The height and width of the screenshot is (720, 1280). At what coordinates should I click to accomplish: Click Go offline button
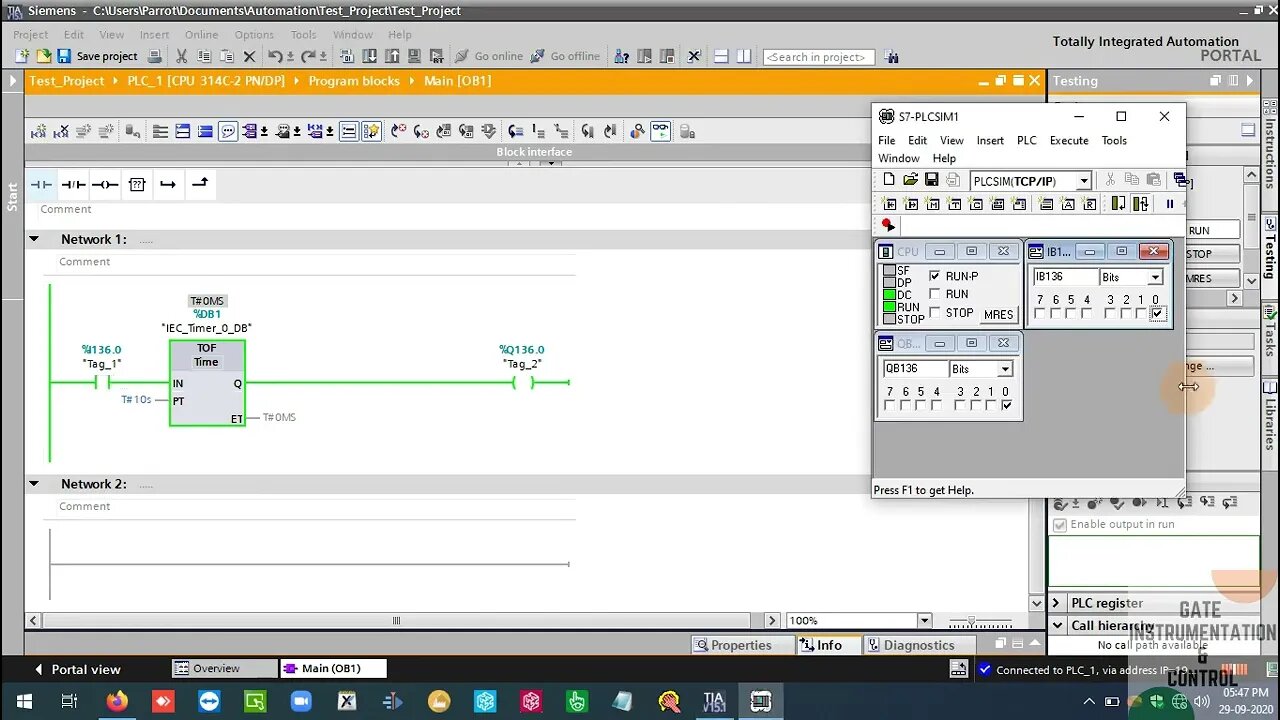click(x=565, y=56)
